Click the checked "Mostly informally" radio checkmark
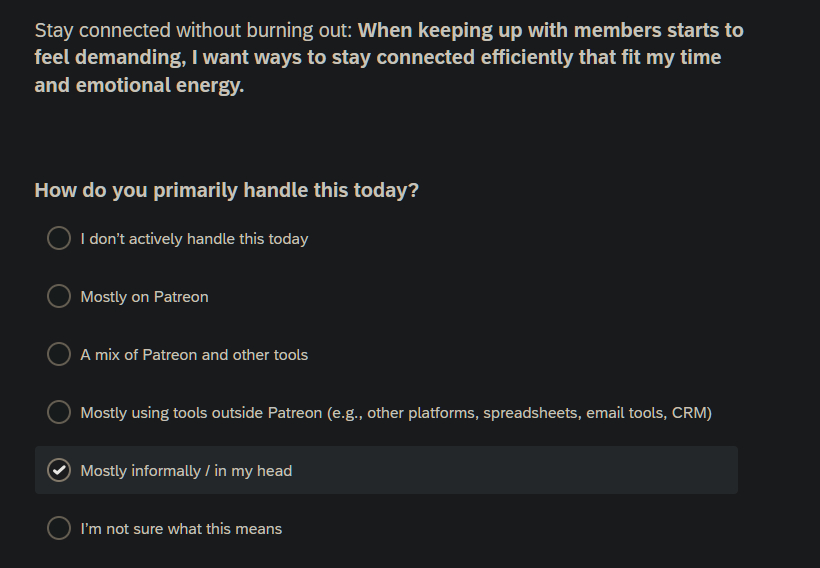 (59, 470)
